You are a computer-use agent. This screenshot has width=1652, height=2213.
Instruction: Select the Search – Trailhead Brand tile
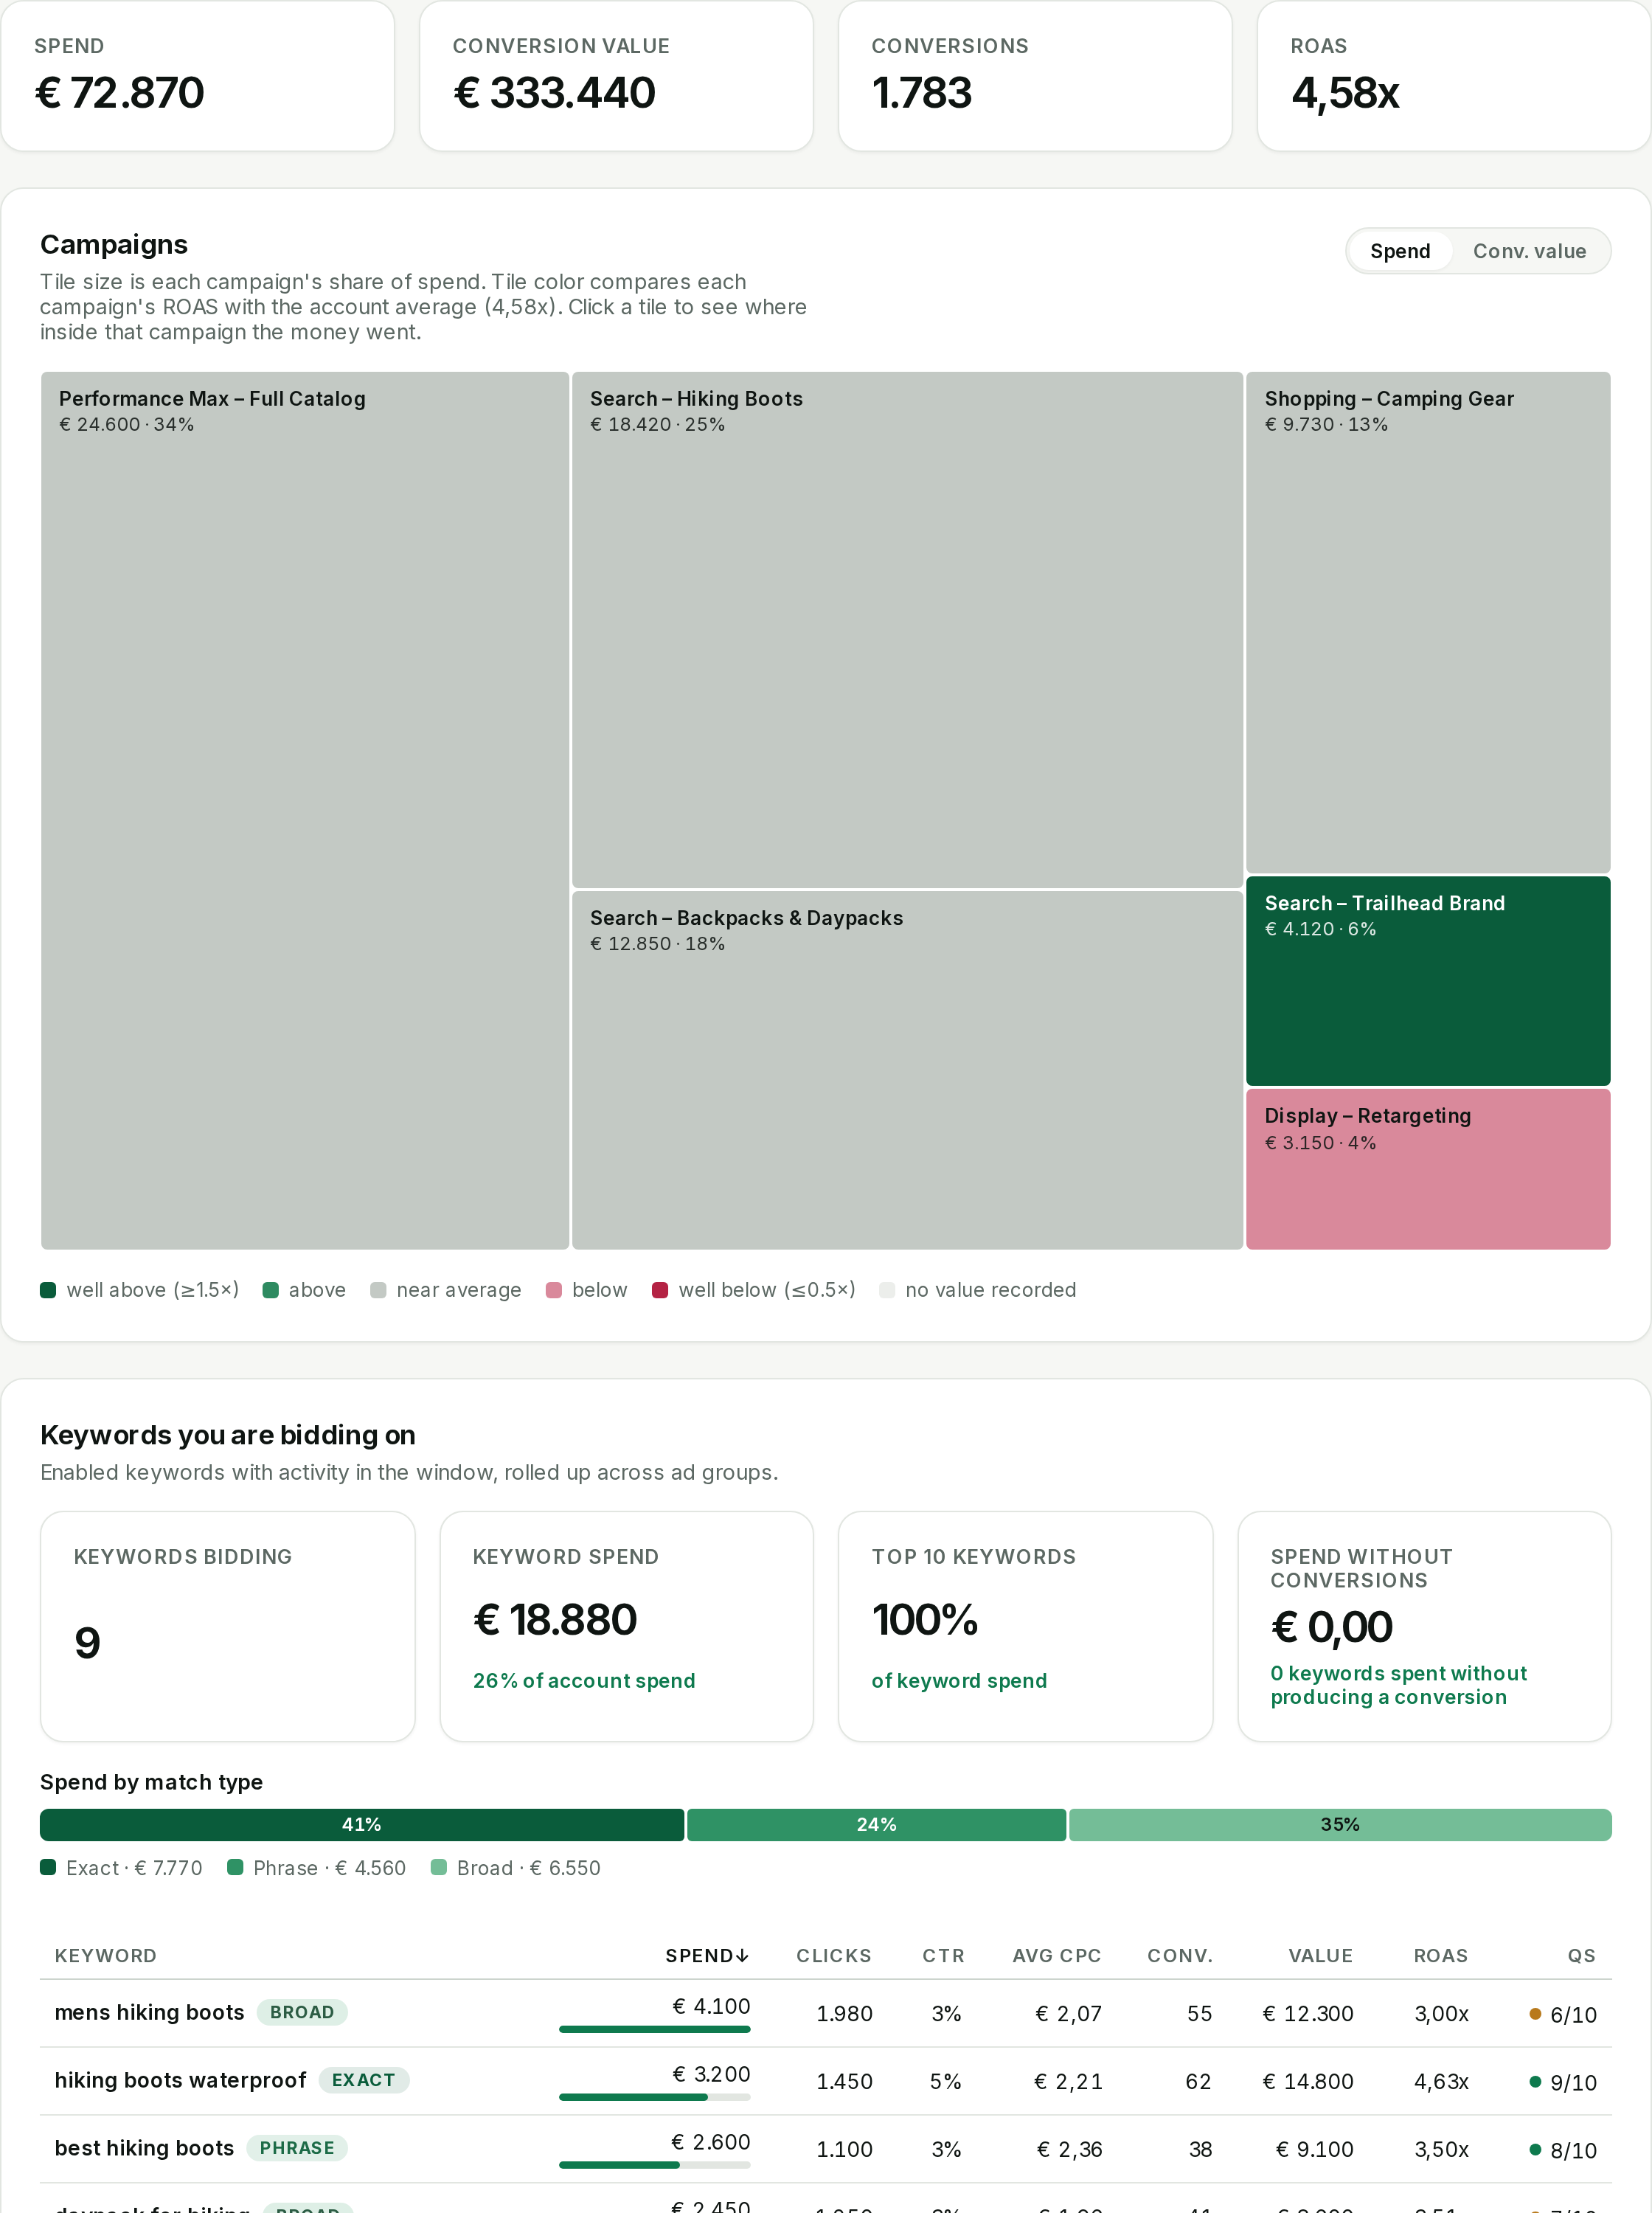[x=1428, y=981]
